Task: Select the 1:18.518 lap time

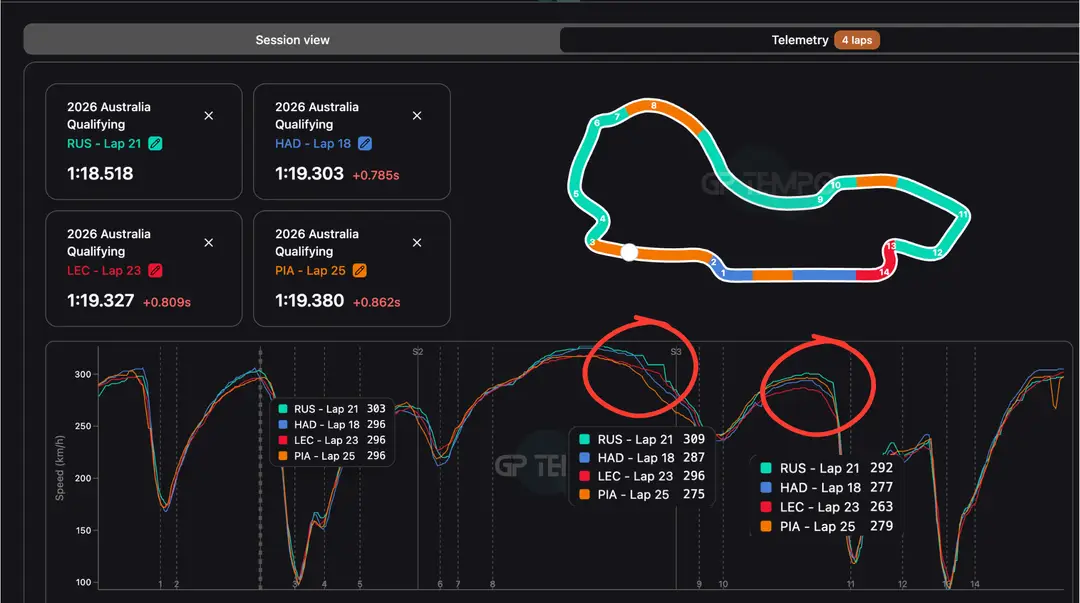Action: [x=100, y=174]
